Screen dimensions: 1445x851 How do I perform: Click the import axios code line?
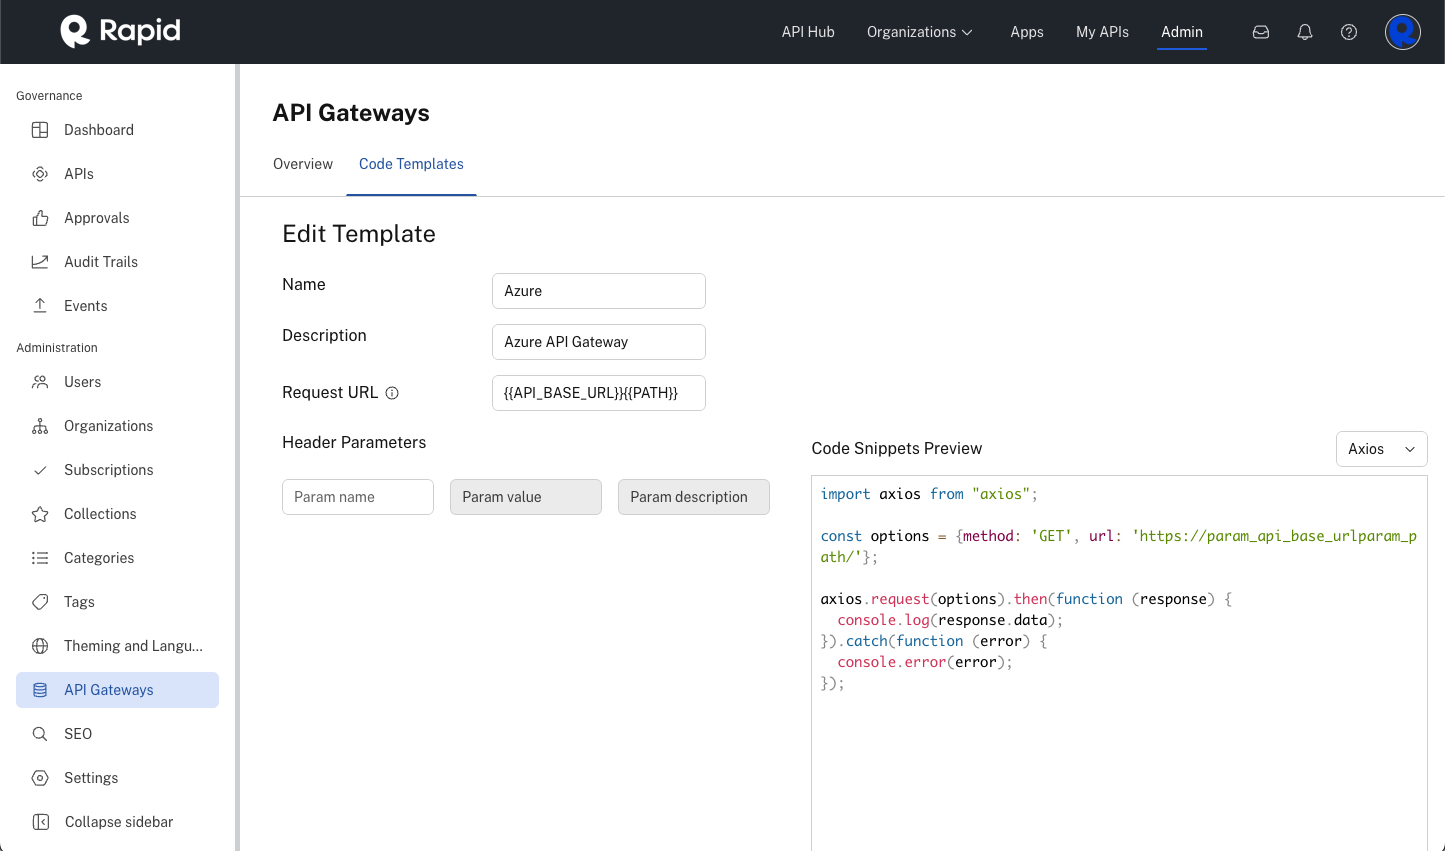tap(929, 494)
